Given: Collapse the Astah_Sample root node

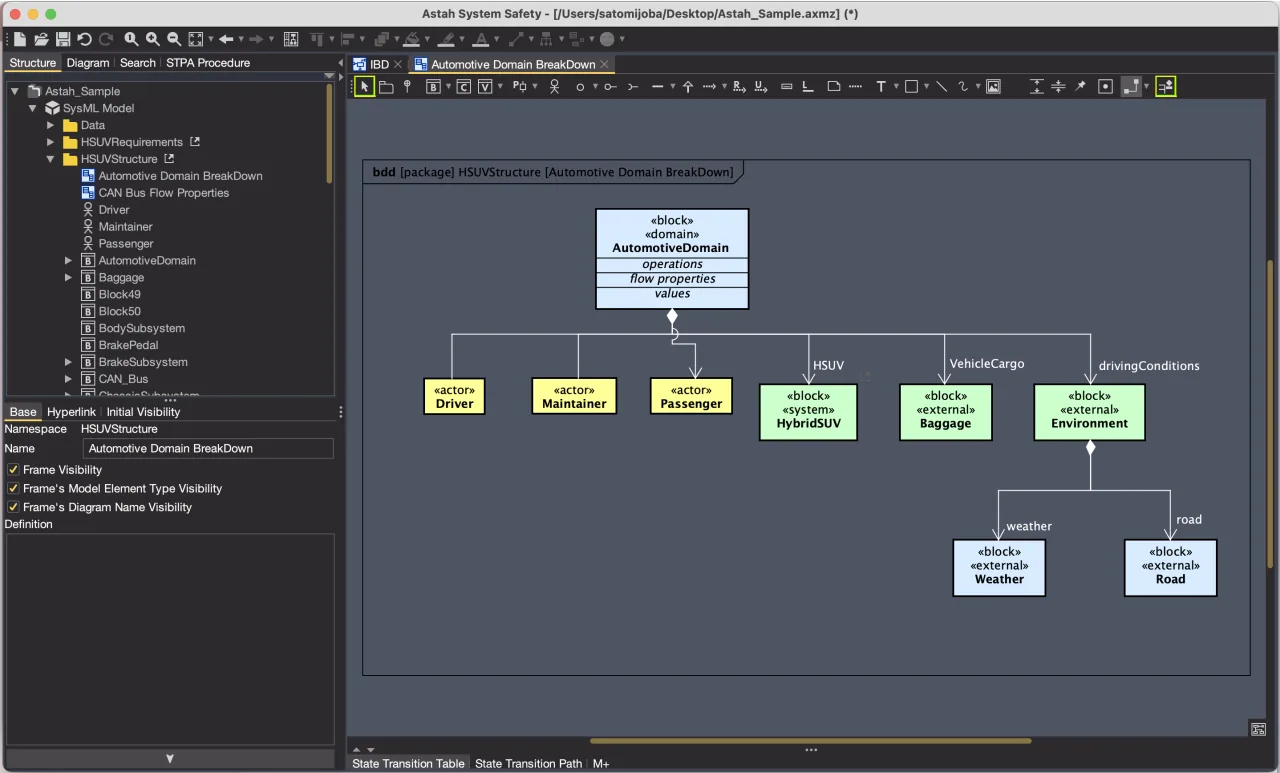Looking at the screenshot, I should 16,91.
